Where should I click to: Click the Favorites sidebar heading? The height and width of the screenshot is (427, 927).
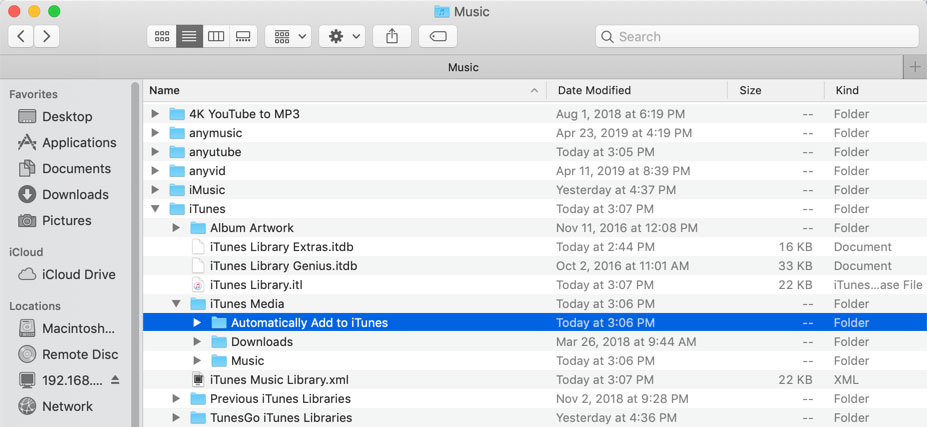click(x=33, y=94)
